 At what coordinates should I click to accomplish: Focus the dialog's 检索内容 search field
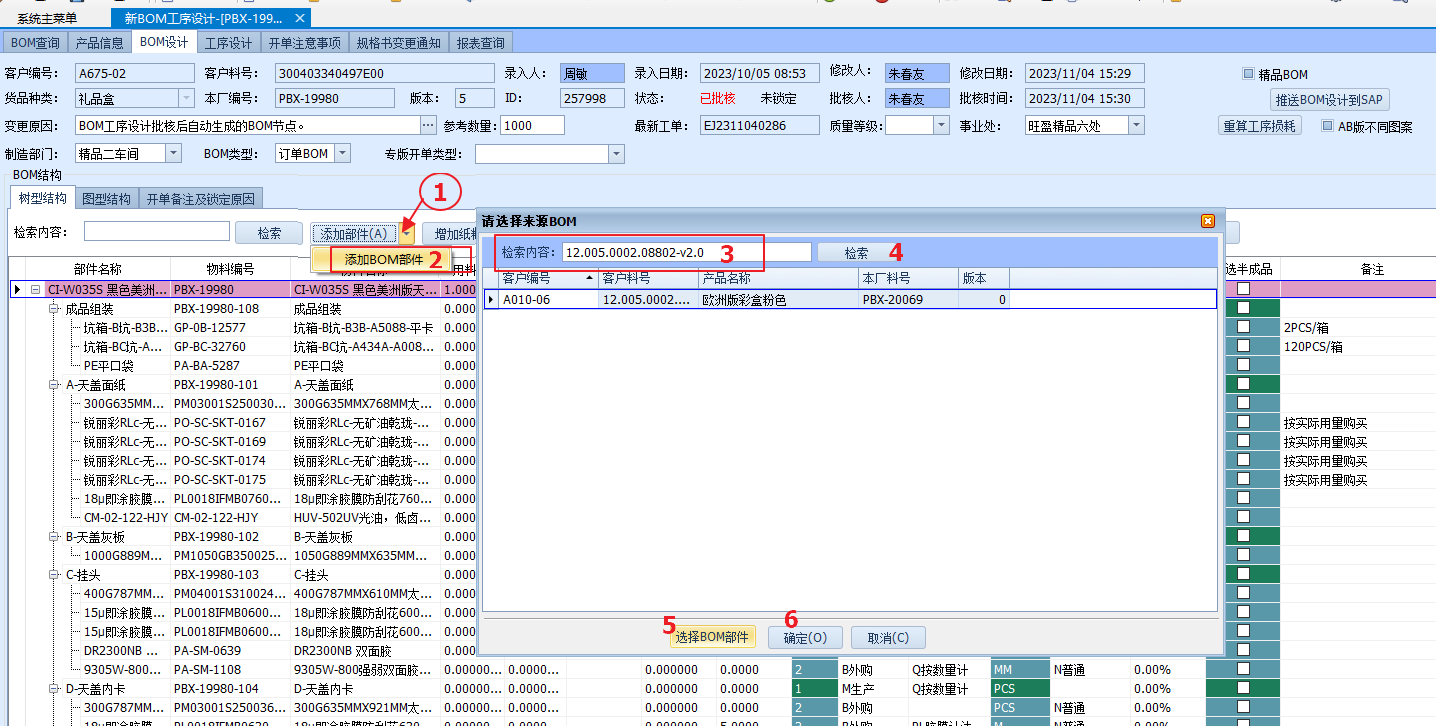coord(686,253)
